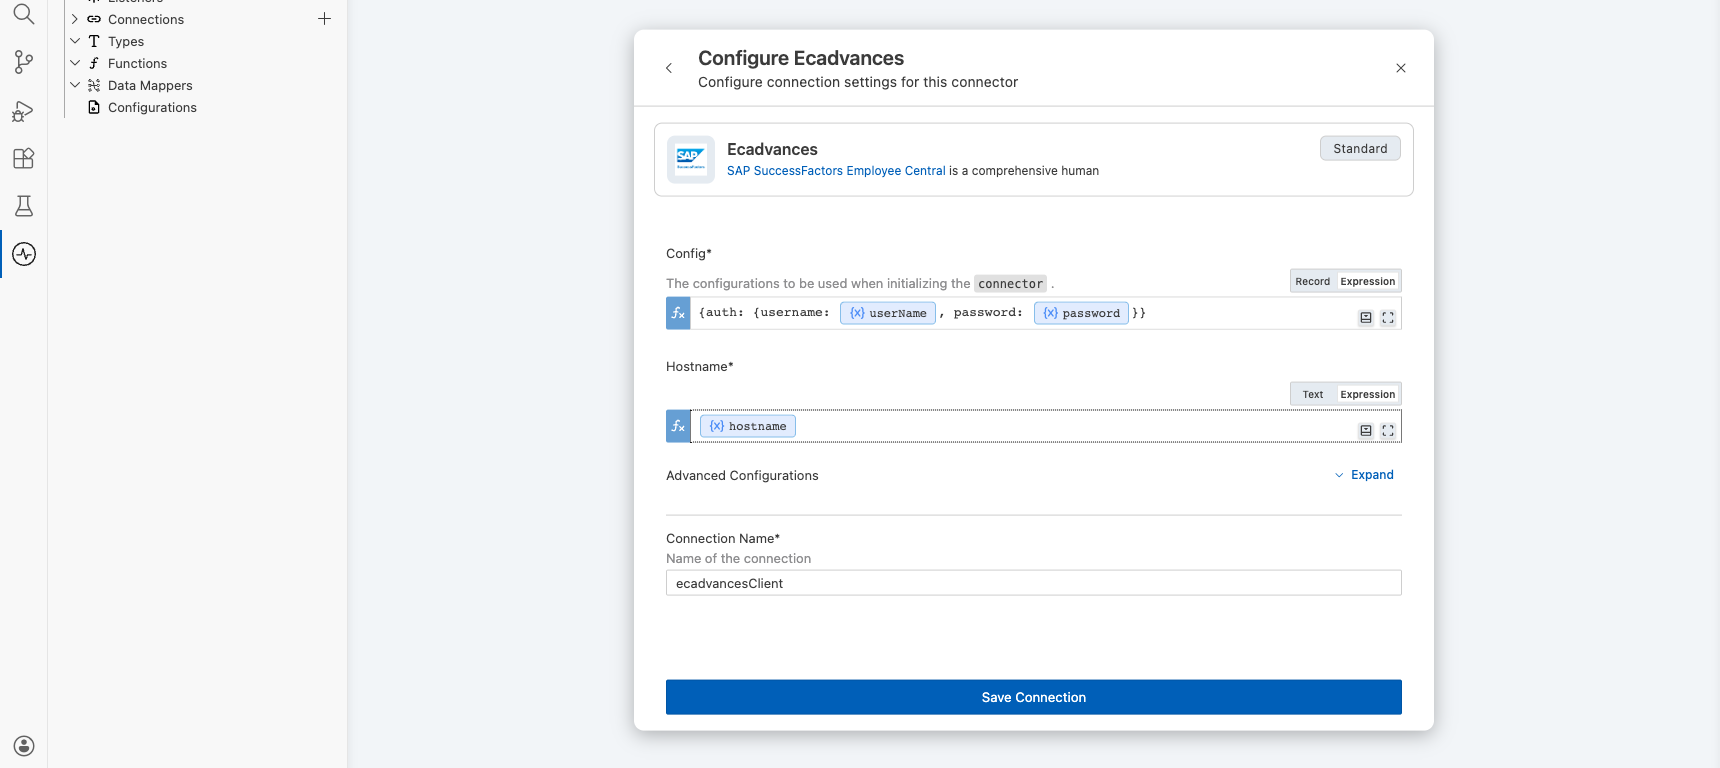Close the Configure Ecadvances dialog
The width and height of the screenshot is (1720, 768).
[x=1401, y=68]
